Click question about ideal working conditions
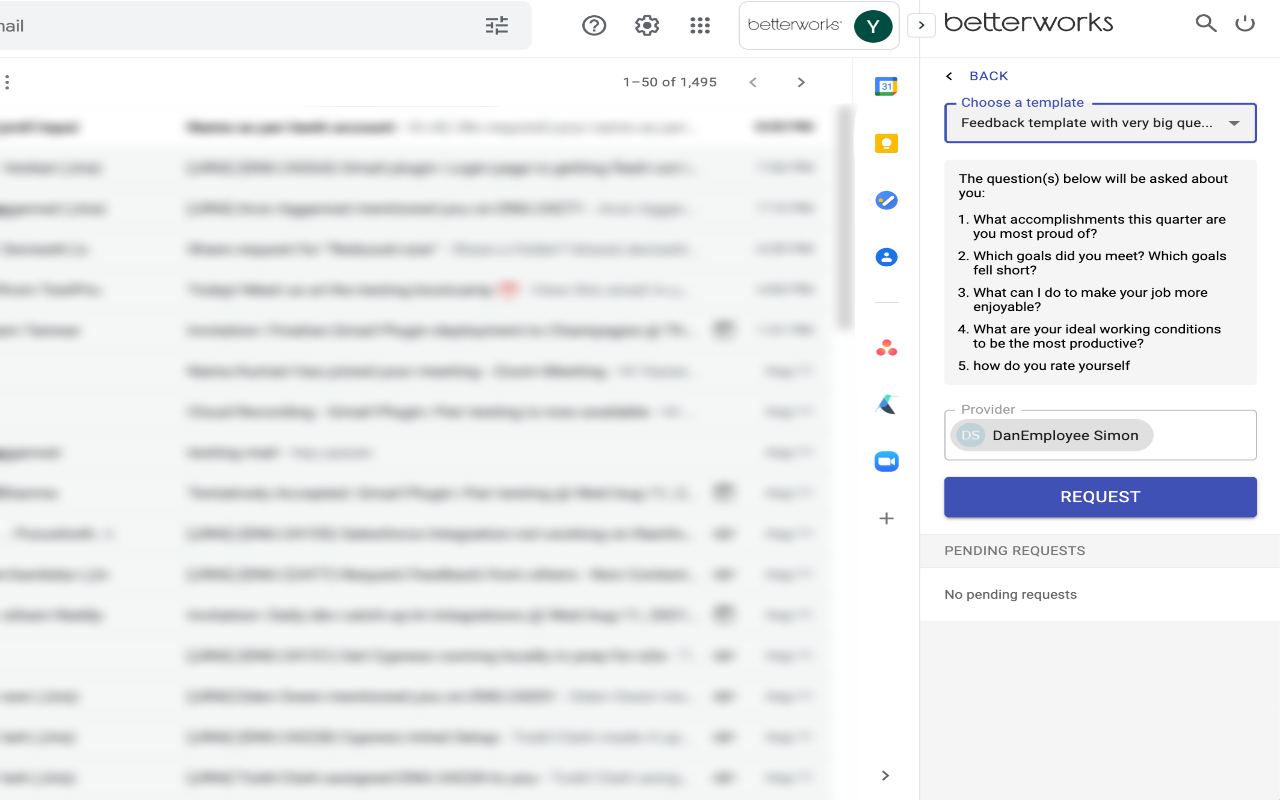Screen dimensions: 1280x800 (x=1097, y=336)
